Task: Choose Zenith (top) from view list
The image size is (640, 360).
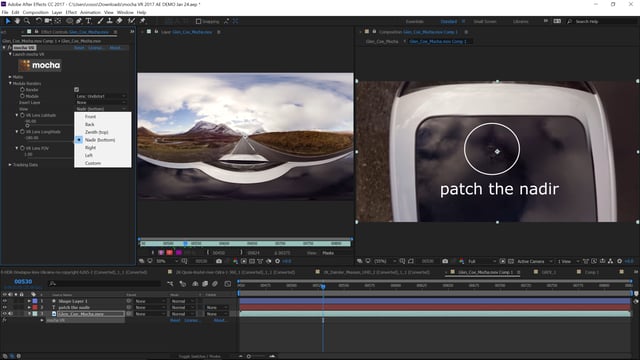Action: [x=96, y=132]
